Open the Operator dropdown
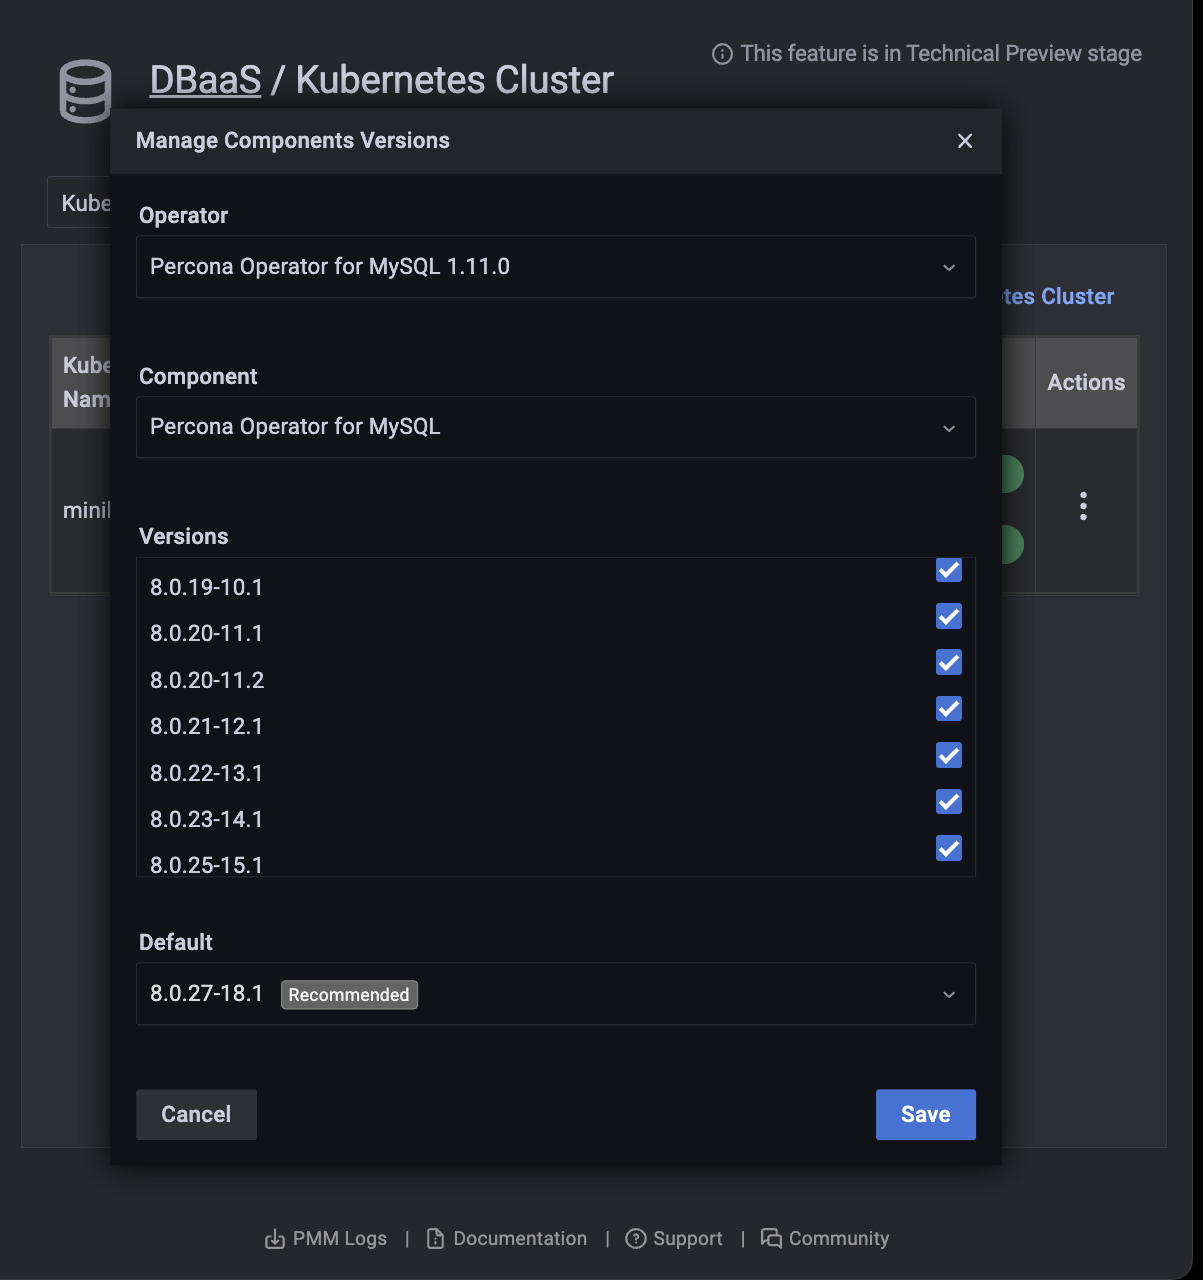Screen dimensions: 1203x1280 556,267
